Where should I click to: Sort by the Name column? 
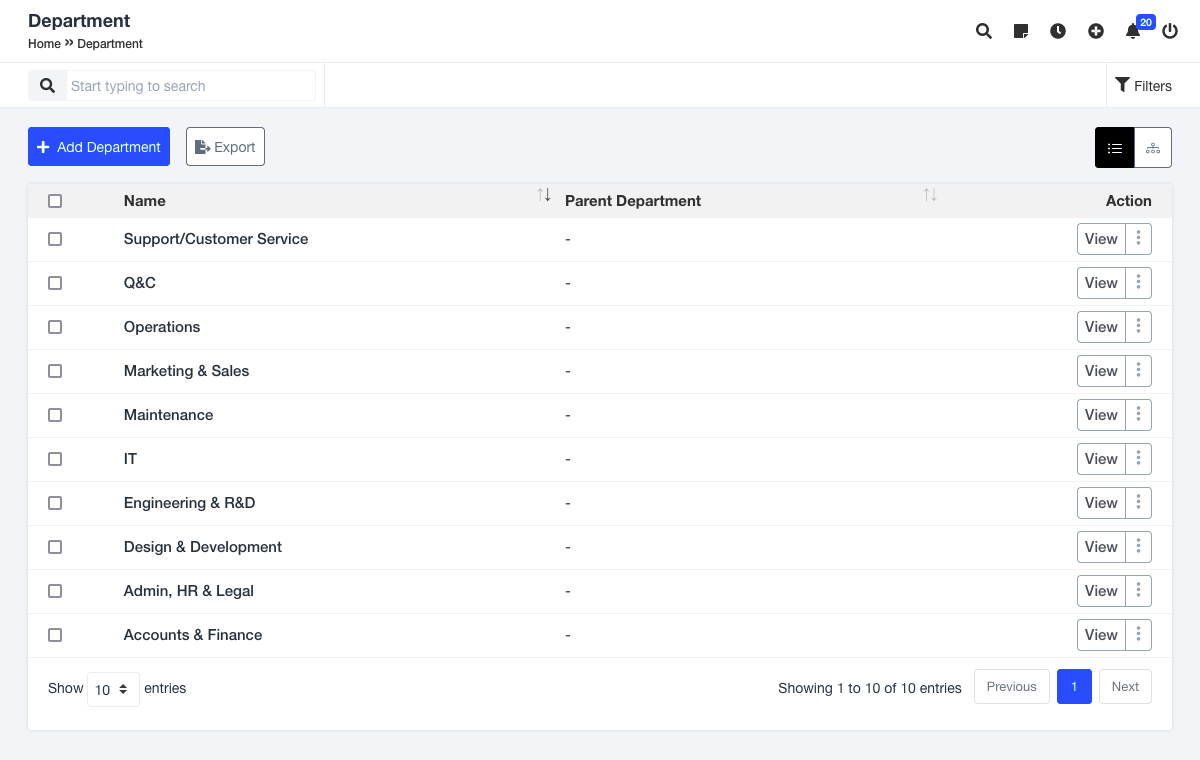click(x=544, y=195)
